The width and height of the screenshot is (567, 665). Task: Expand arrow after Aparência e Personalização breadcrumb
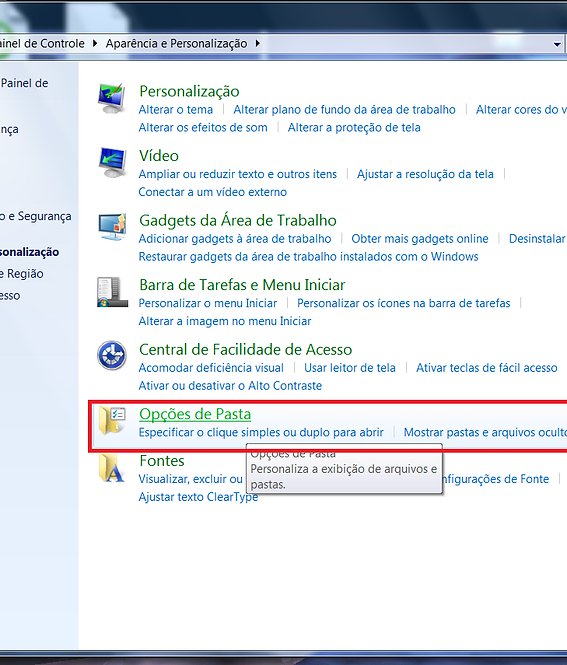point(257,43)
